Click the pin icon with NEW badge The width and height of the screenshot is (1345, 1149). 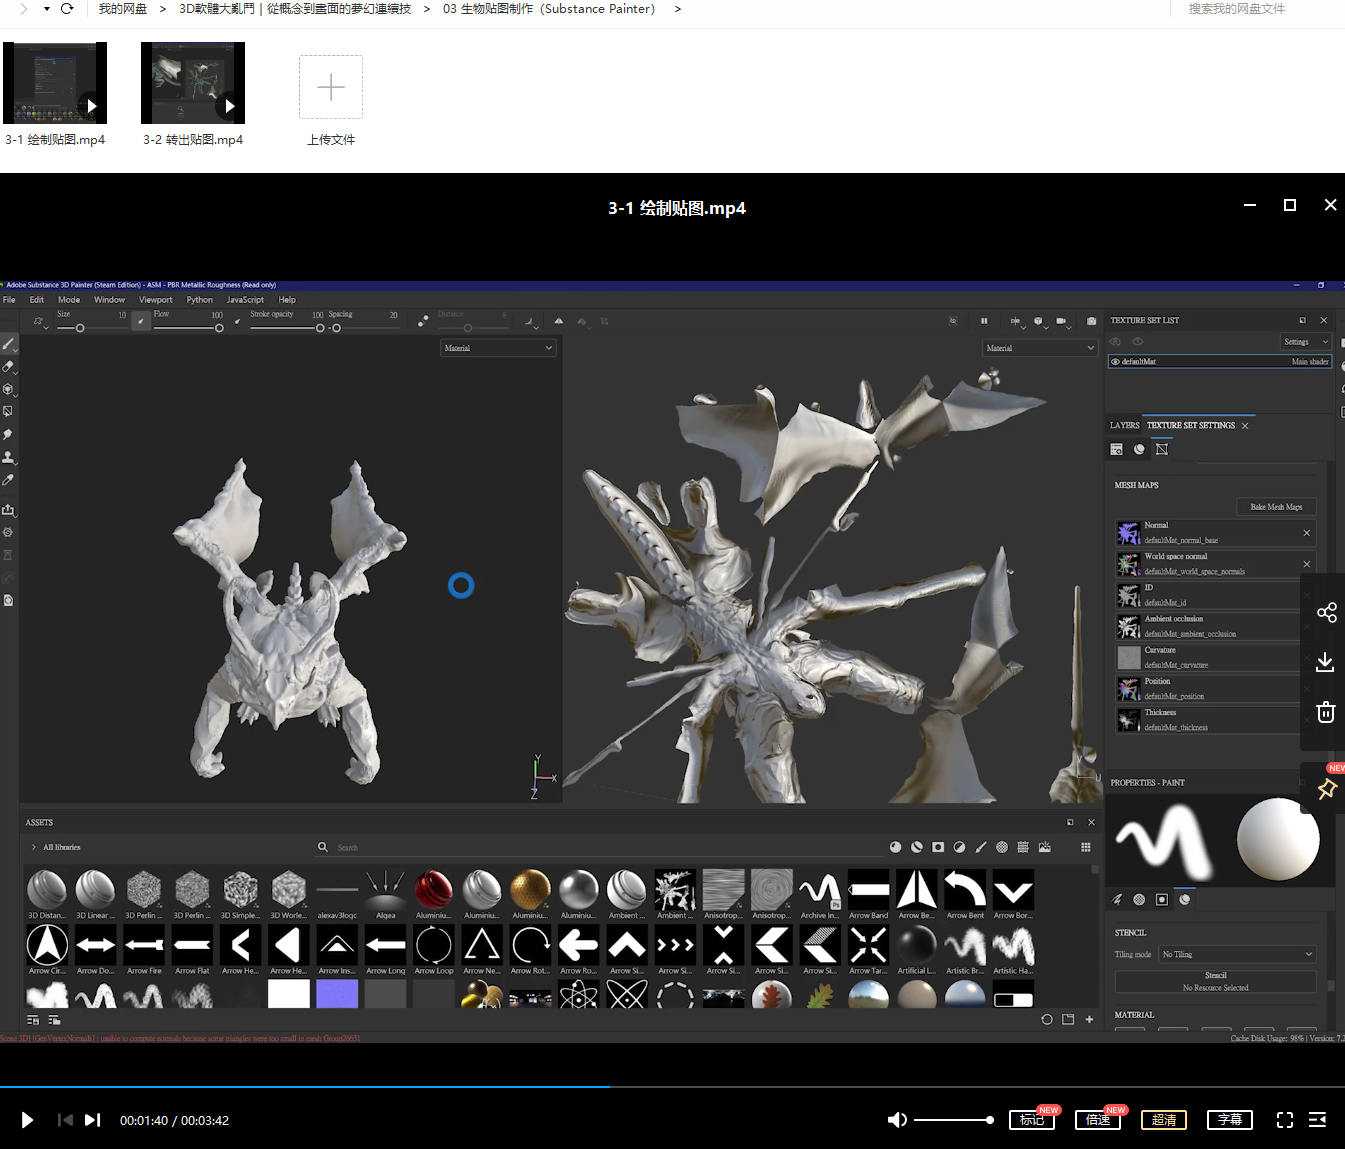click(x=1327, y=789)
